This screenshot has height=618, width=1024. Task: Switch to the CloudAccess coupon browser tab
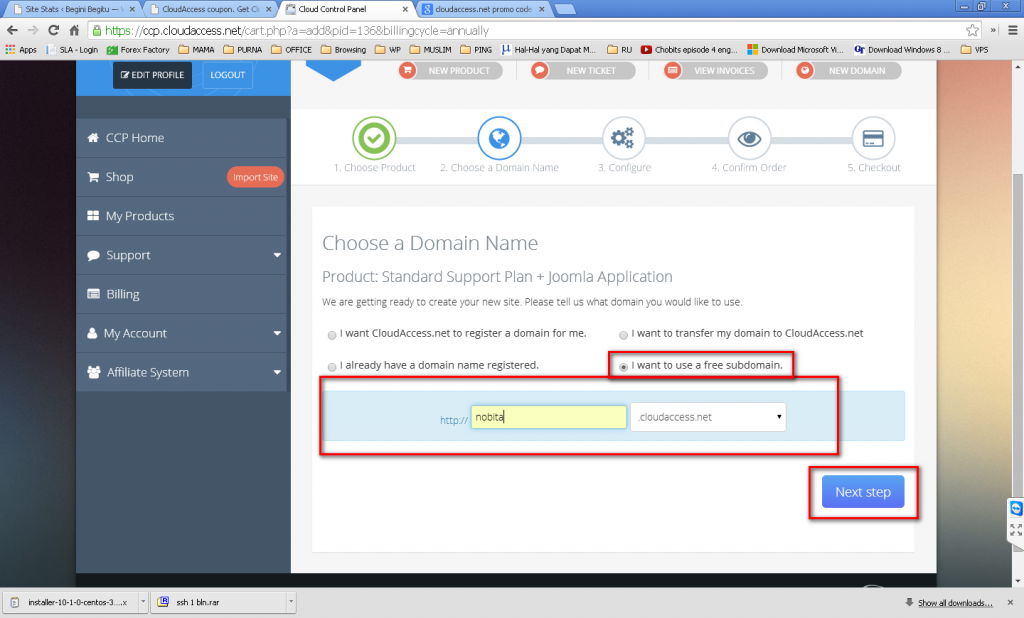(208, 9)
